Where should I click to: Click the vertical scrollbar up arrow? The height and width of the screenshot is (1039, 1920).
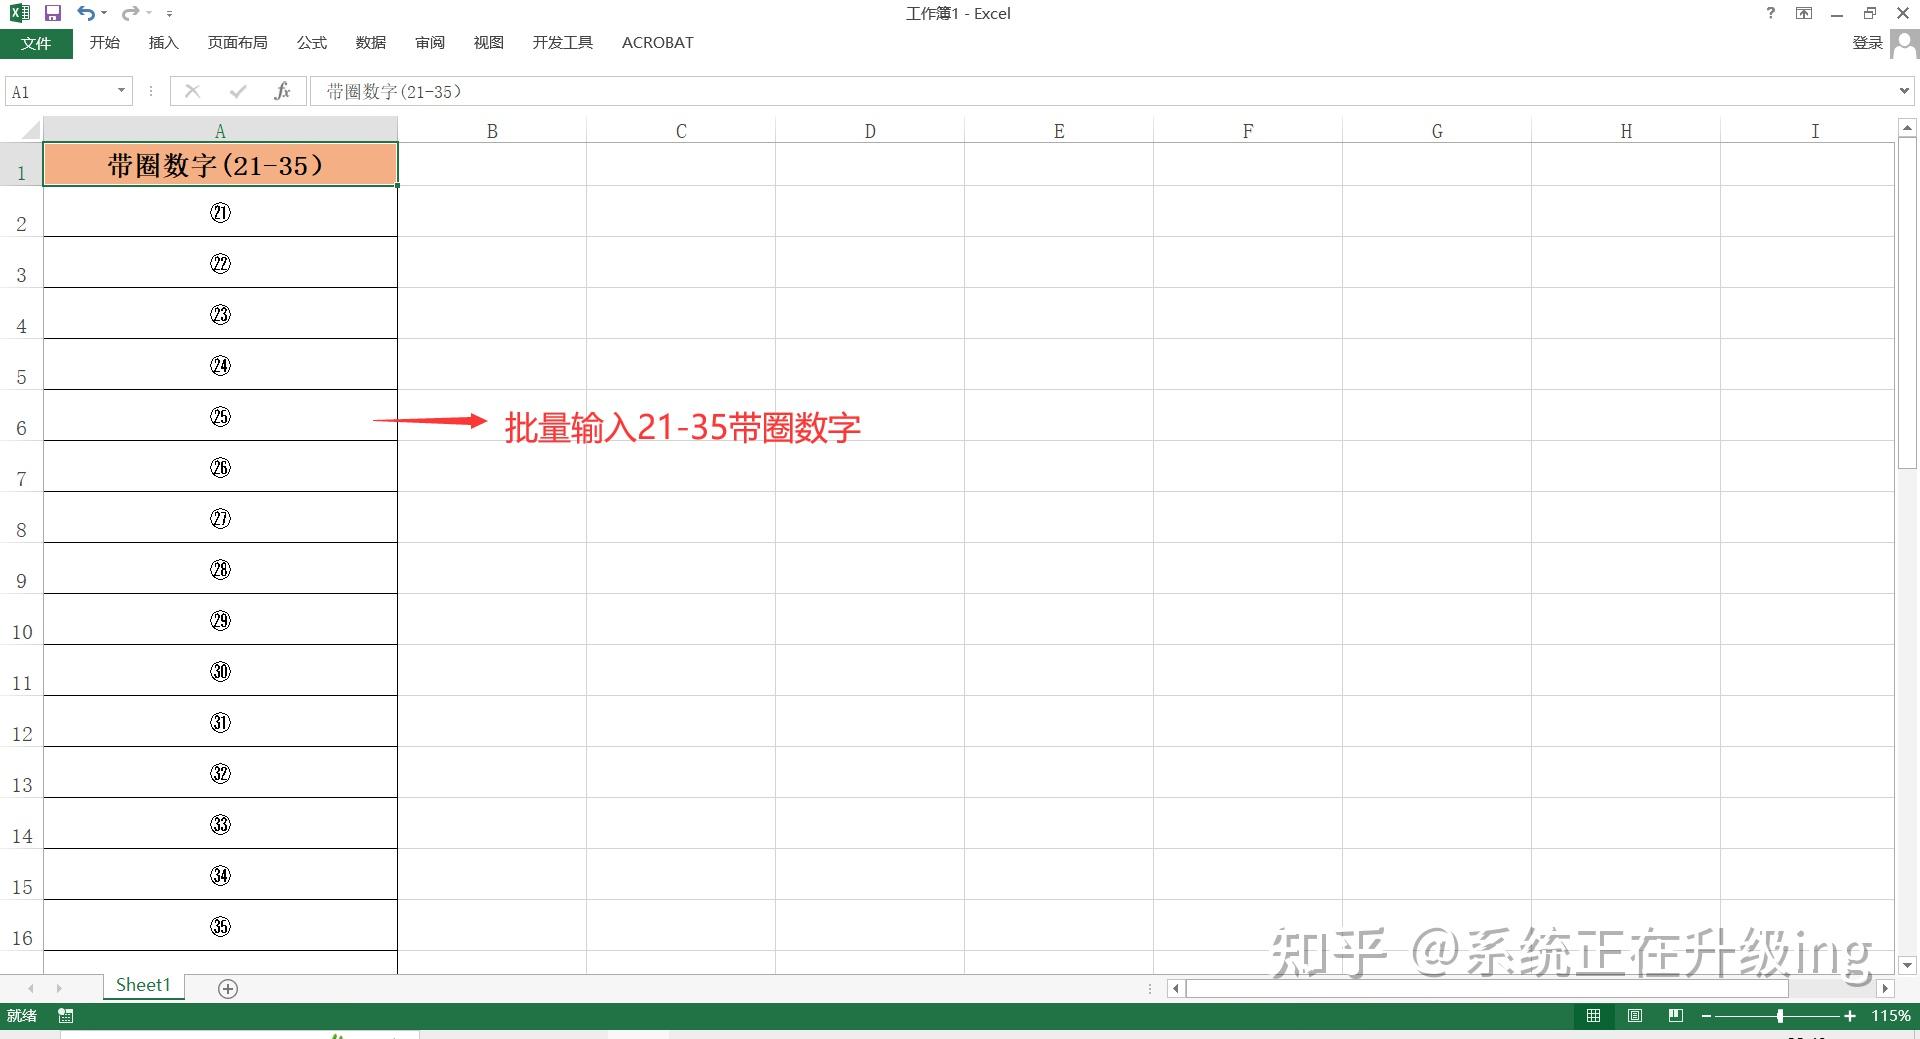click(1907, 128)
